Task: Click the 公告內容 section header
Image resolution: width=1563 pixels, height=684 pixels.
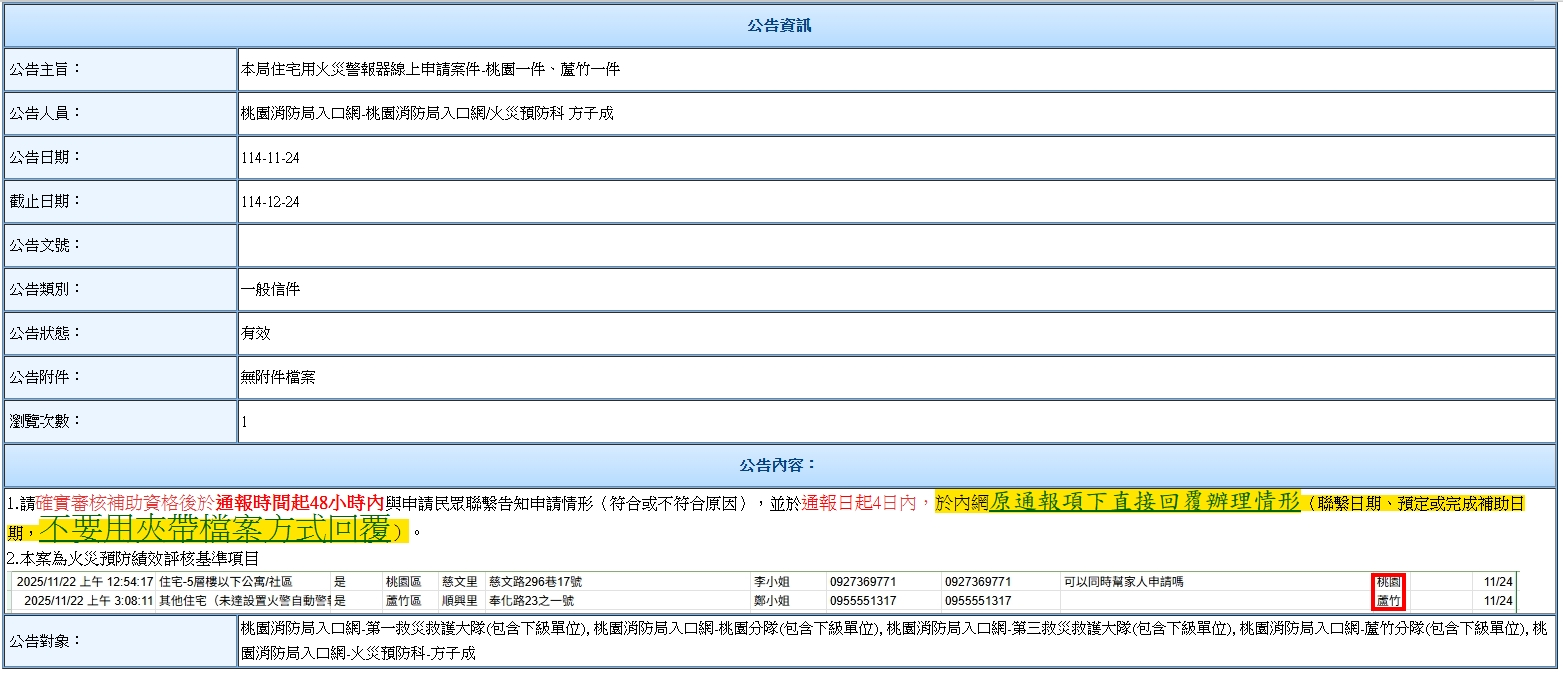Action: click(x=780, y=466)
